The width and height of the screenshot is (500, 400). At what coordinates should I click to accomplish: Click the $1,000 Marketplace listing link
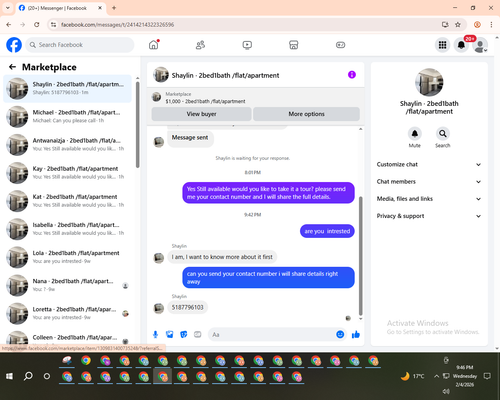(205, 101)
